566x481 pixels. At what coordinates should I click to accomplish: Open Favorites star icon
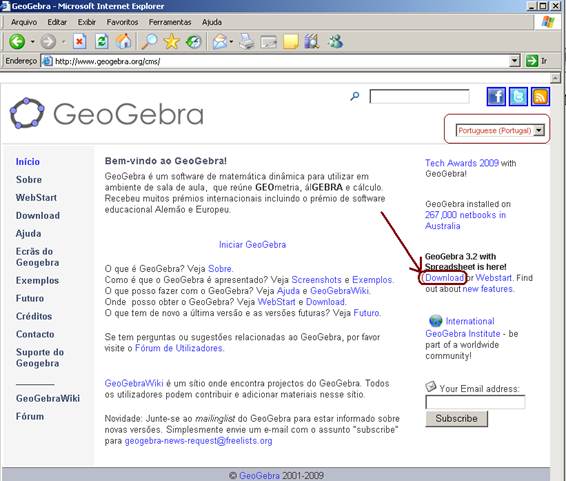coord(171,41)
